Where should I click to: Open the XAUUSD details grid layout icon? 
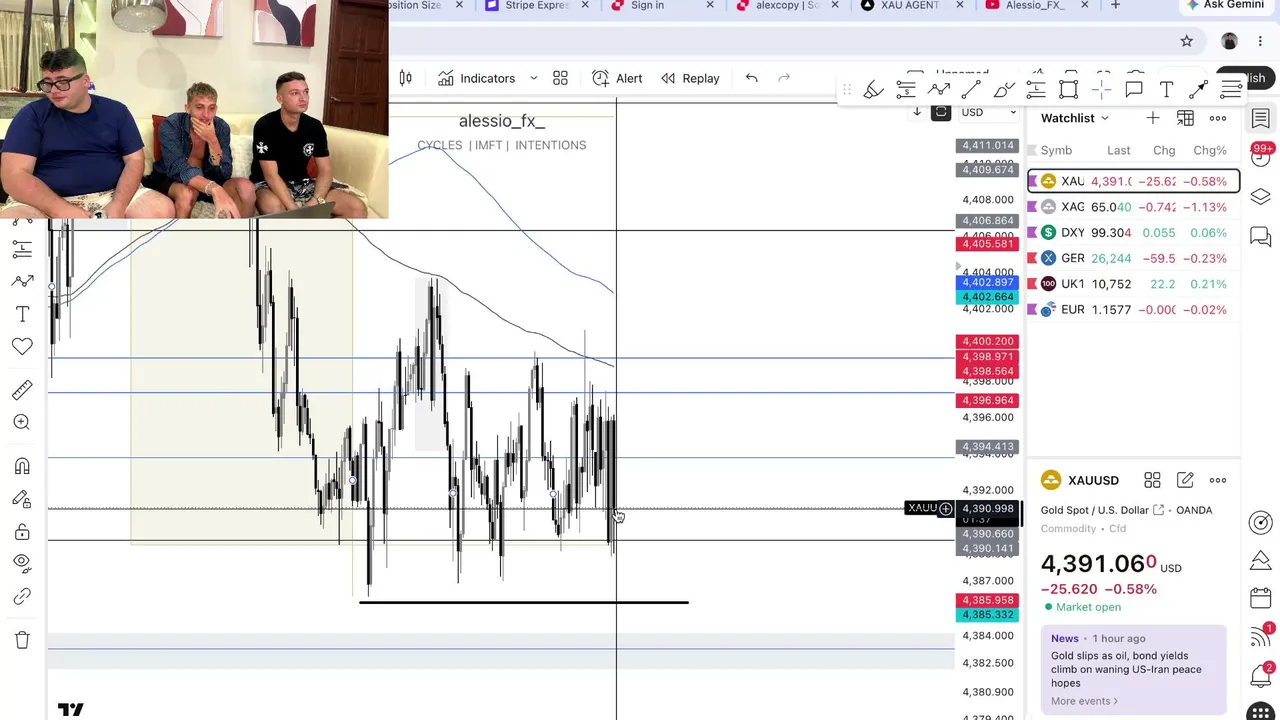tap(1152, 481)
